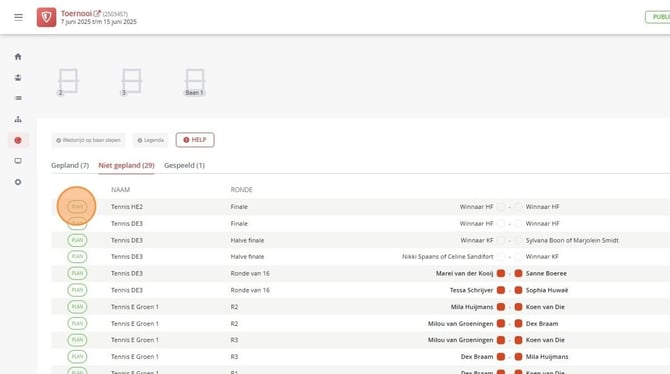Go to the home icon in sidebar
The width and height of the screenshot is (670, 374).
(18, 56)
